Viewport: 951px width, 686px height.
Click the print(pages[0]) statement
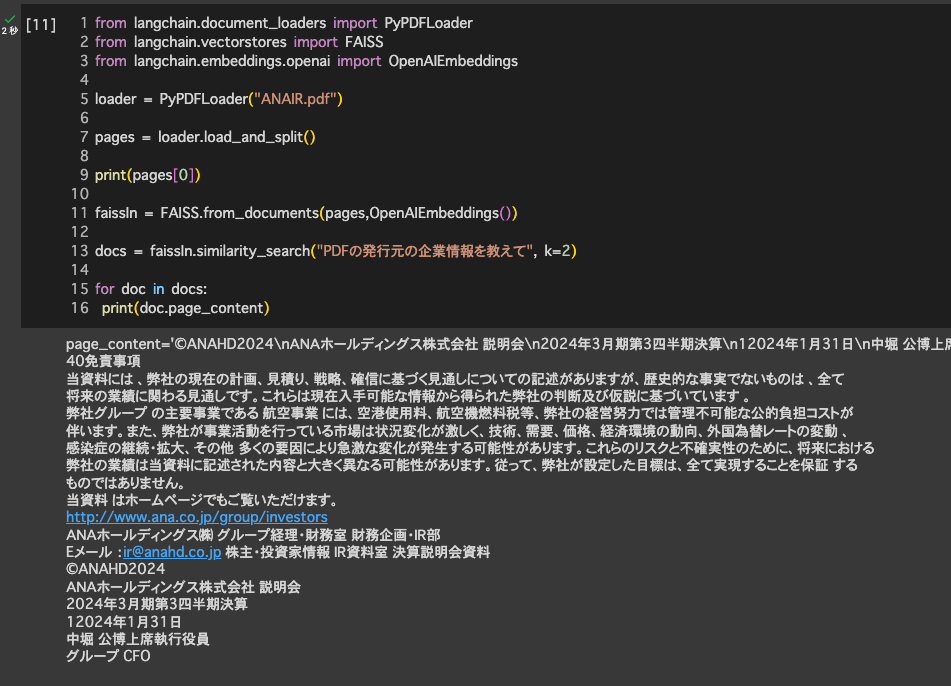(x=148, y=175)
